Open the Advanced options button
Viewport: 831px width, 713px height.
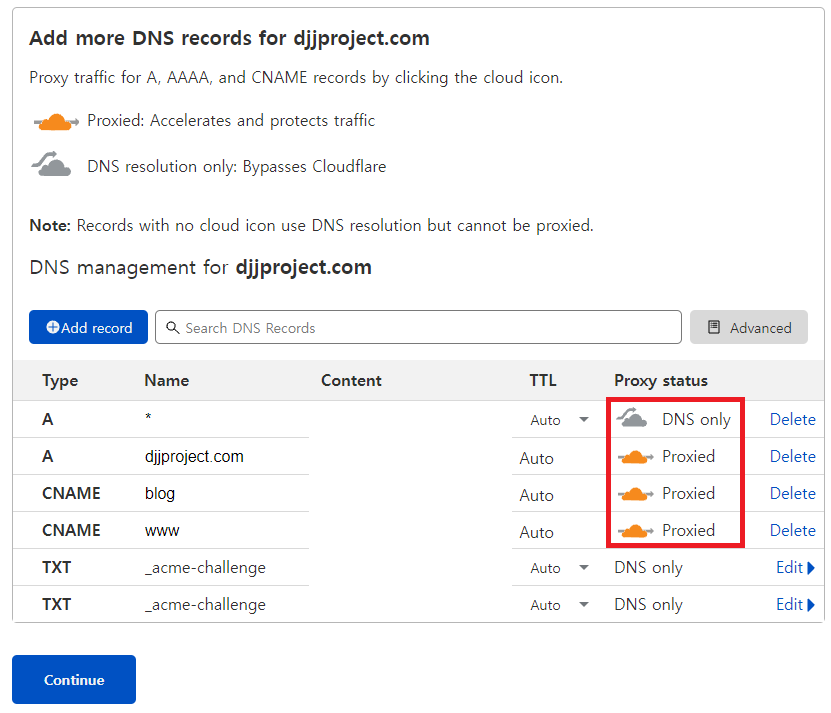click(x=748, y=327)
